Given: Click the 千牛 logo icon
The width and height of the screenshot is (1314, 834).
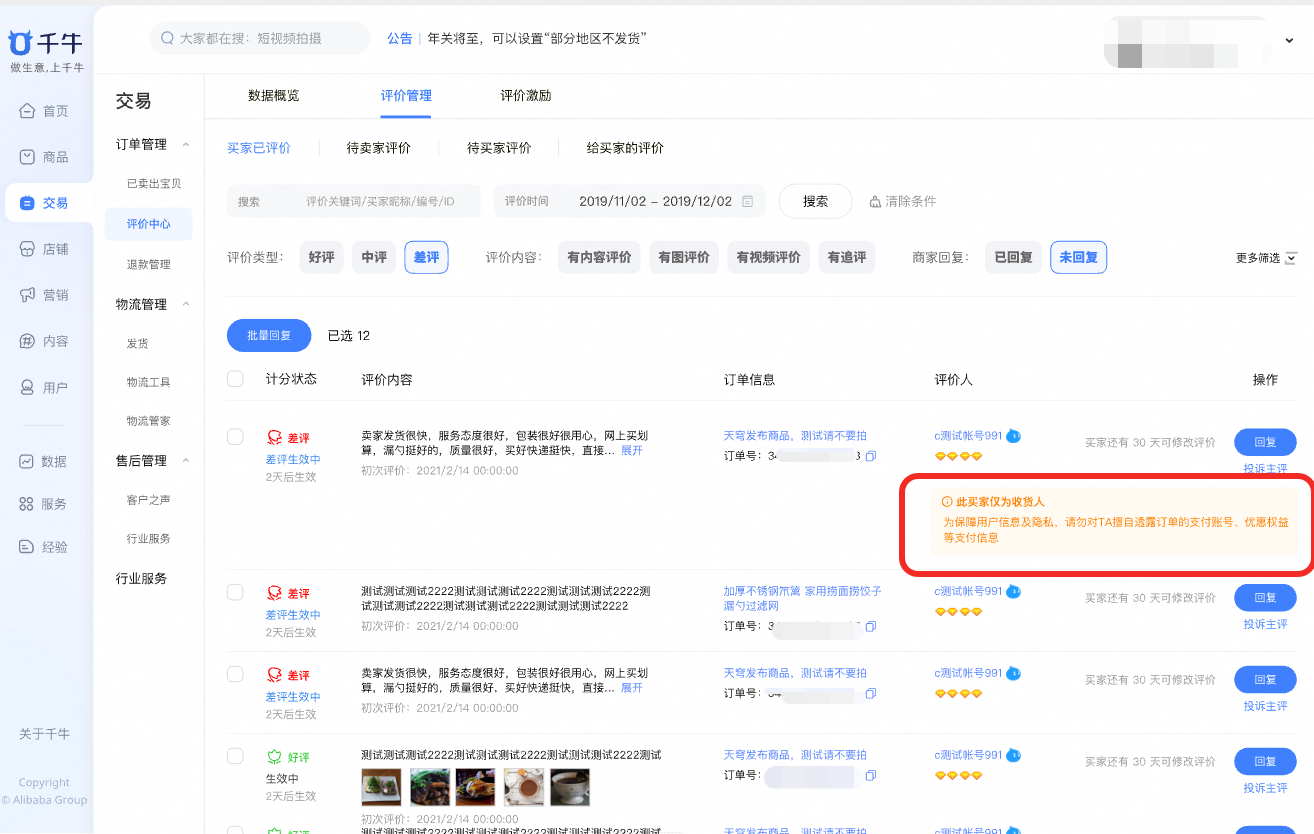Looking at the screenshot, I should 20,42.
